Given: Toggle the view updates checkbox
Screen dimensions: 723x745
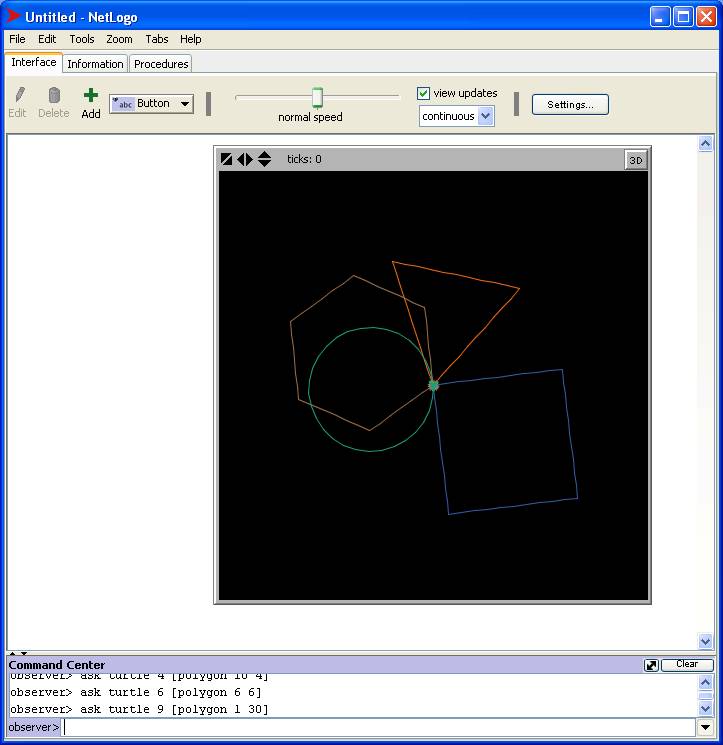Looking at the screenshot, I should tap(423, 93).
